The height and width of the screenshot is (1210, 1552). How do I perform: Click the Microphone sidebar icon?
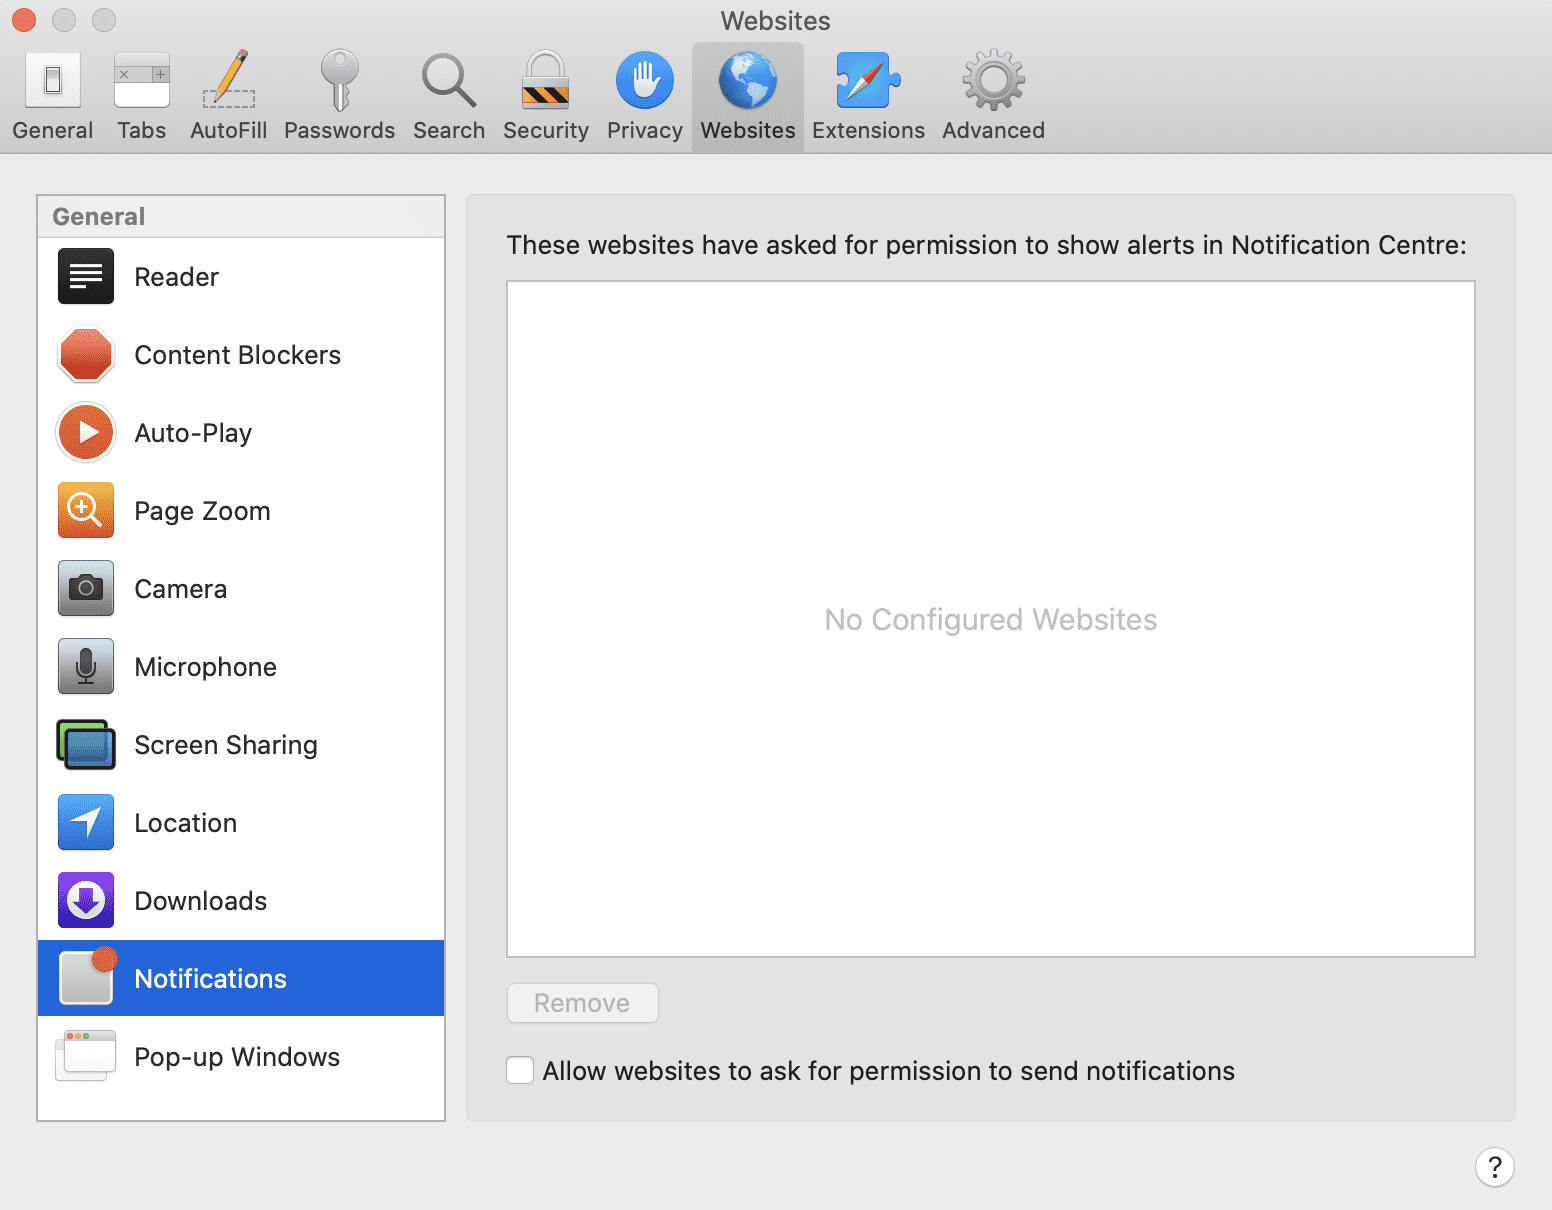(x=86, y=666)
